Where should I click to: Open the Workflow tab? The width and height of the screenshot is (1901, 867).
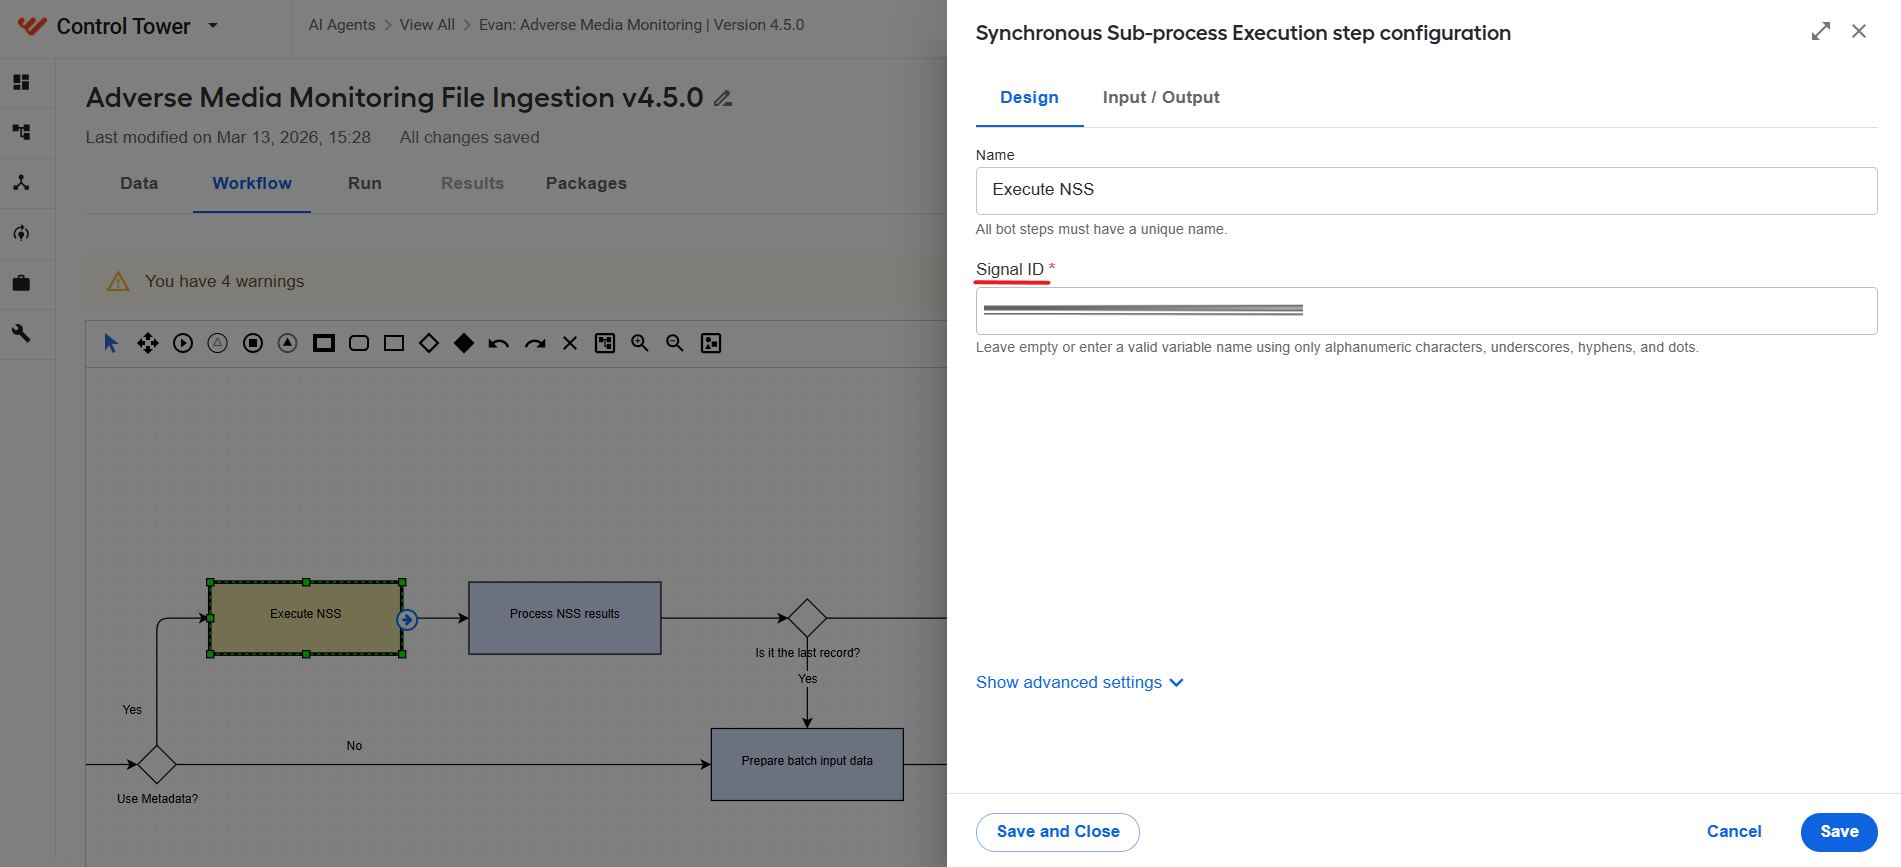(x=252, y=183)
